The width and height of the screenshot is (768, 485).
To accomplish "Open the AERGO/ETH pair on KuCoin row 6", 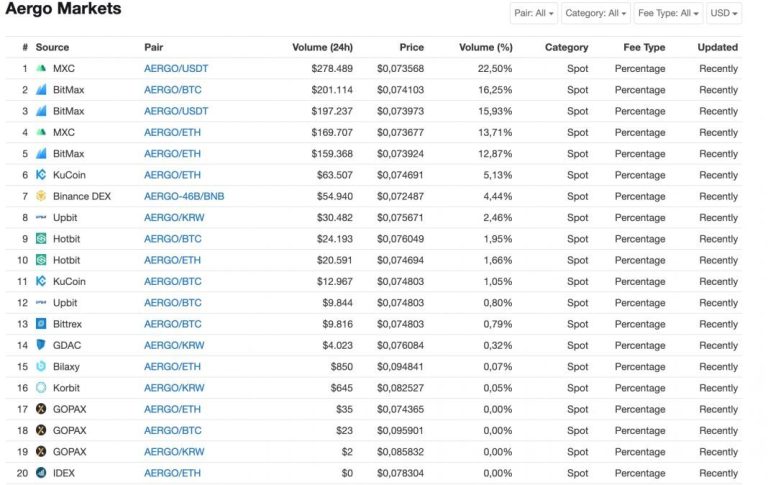I will point(172,175).
